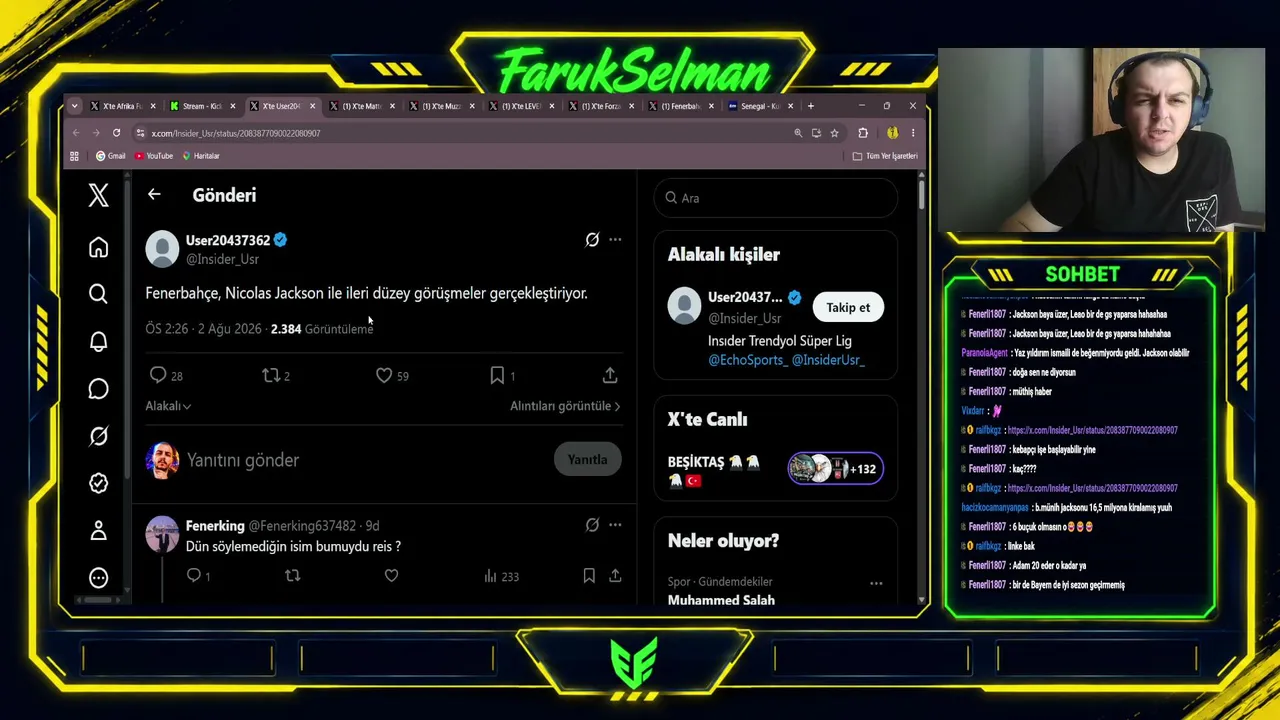Click Takip et to follow User20437
Screen dimensions: 1280x720
point(848,307)
